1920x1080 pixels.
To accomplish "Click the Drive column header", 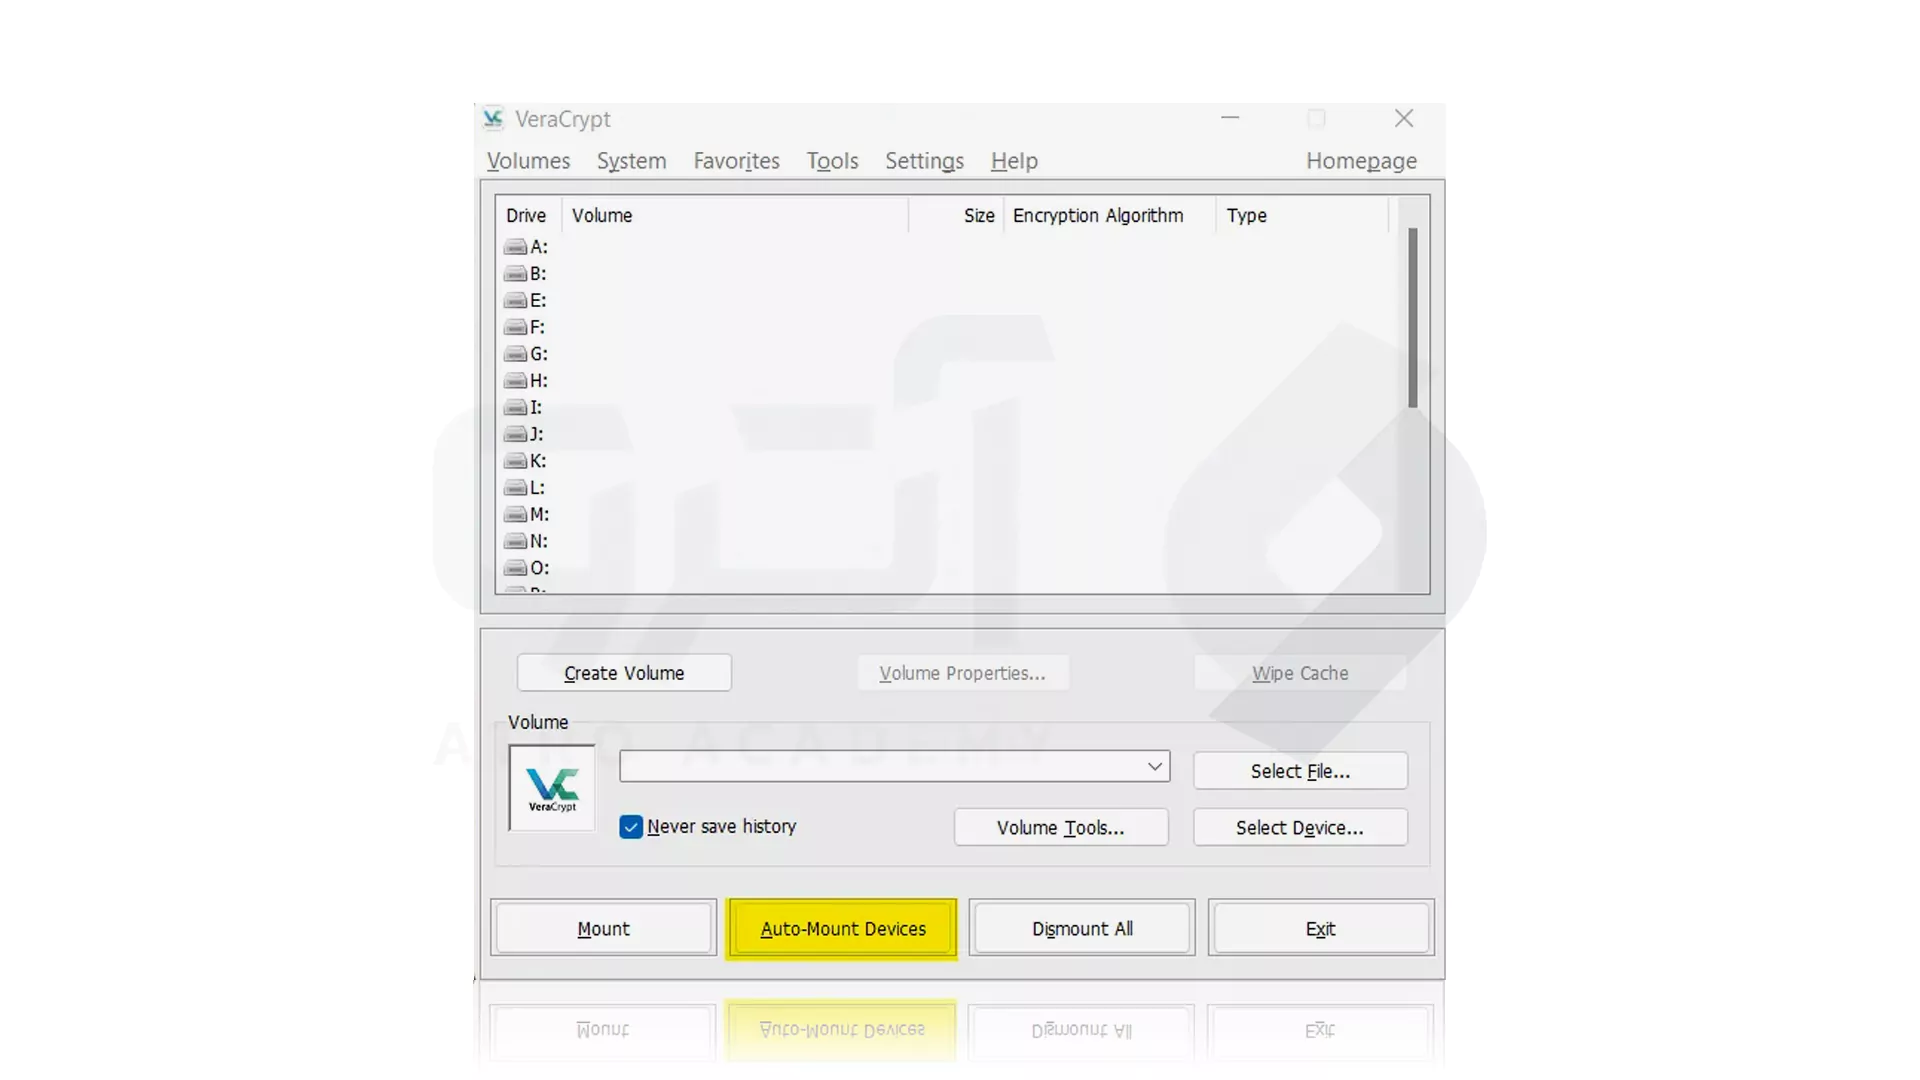I will 528,216.
